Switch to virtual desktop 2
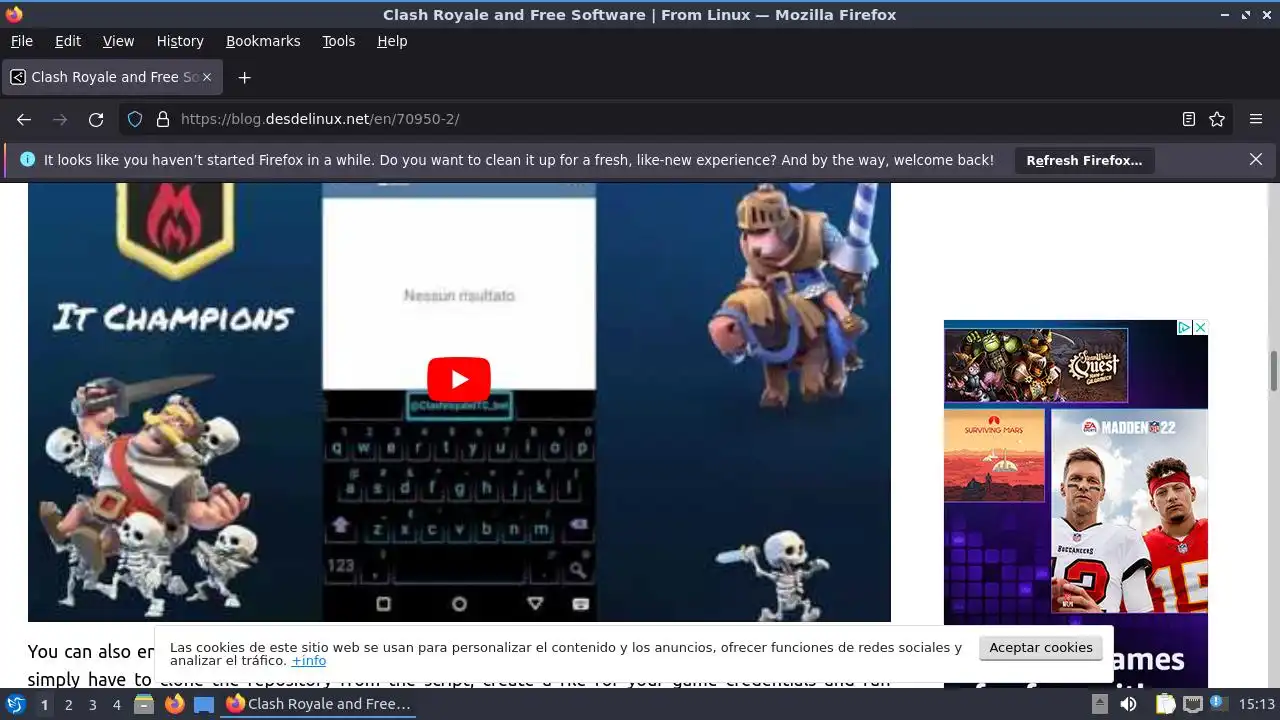This screenshot has width=1280, height=720. pos(68,704)
